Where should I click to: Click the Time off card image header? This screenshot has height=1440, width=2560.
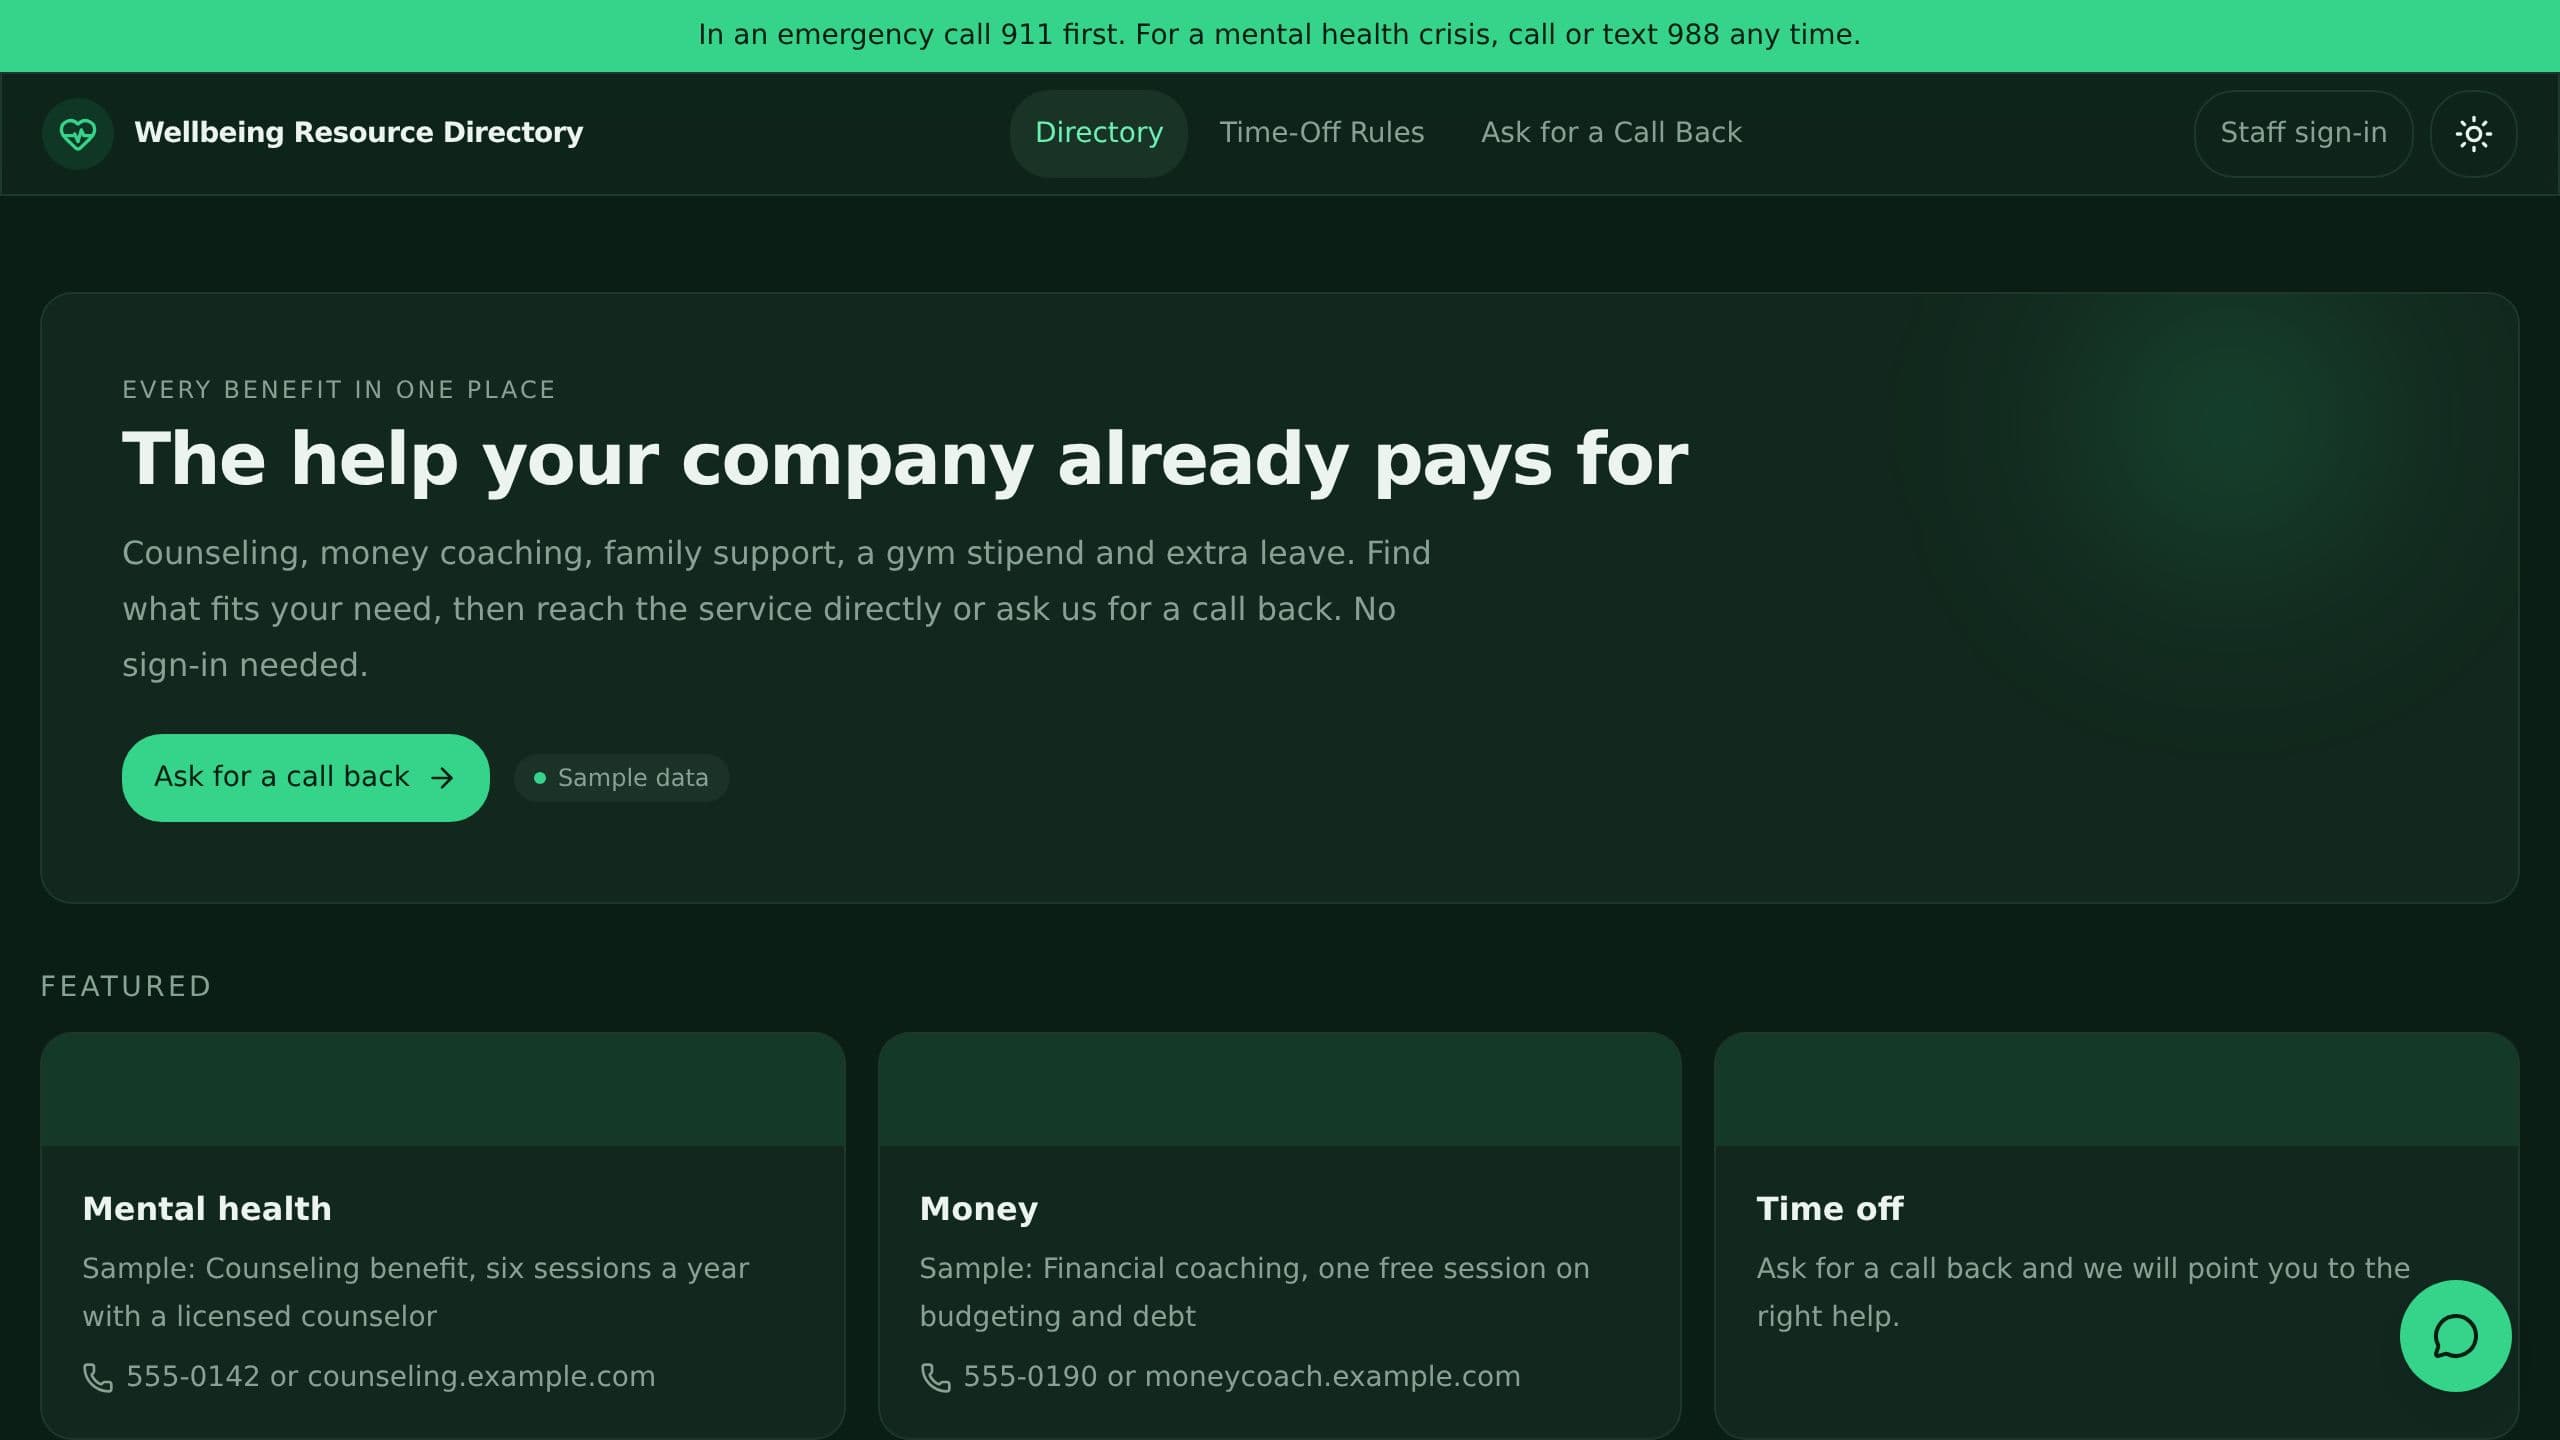pyautogui.click(x=2116, y=1089)
